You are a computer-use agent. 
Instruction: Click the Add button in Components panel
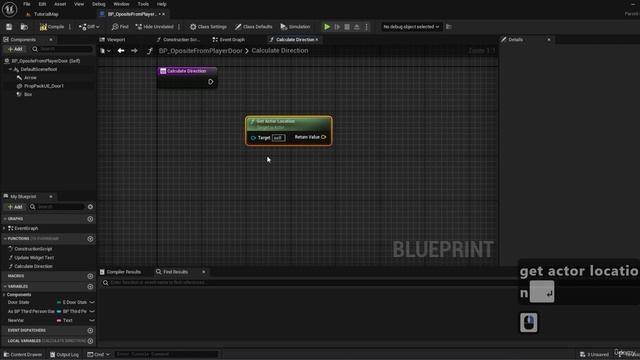(x=15, y=49)
